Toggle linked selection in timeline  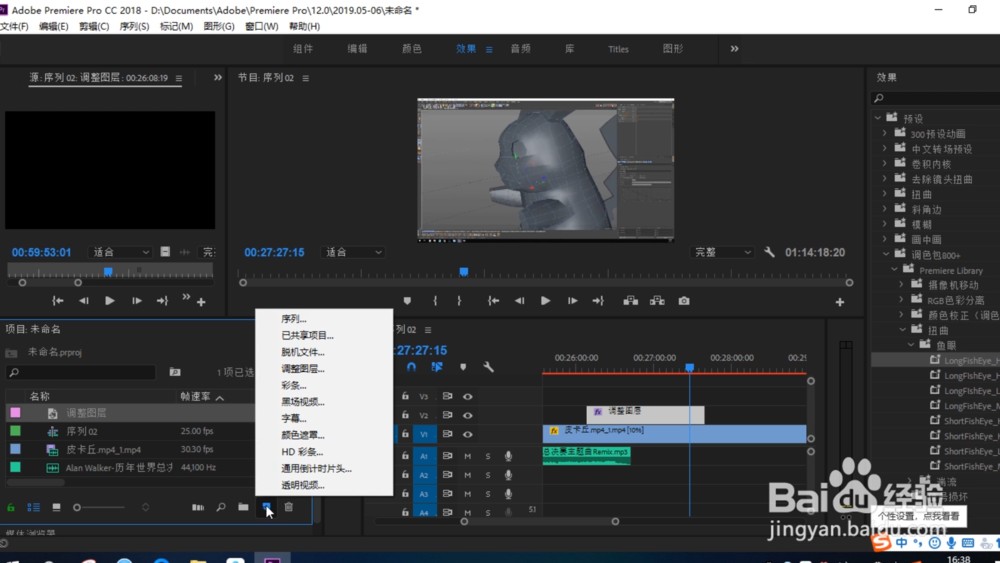(x=437, y=367)
